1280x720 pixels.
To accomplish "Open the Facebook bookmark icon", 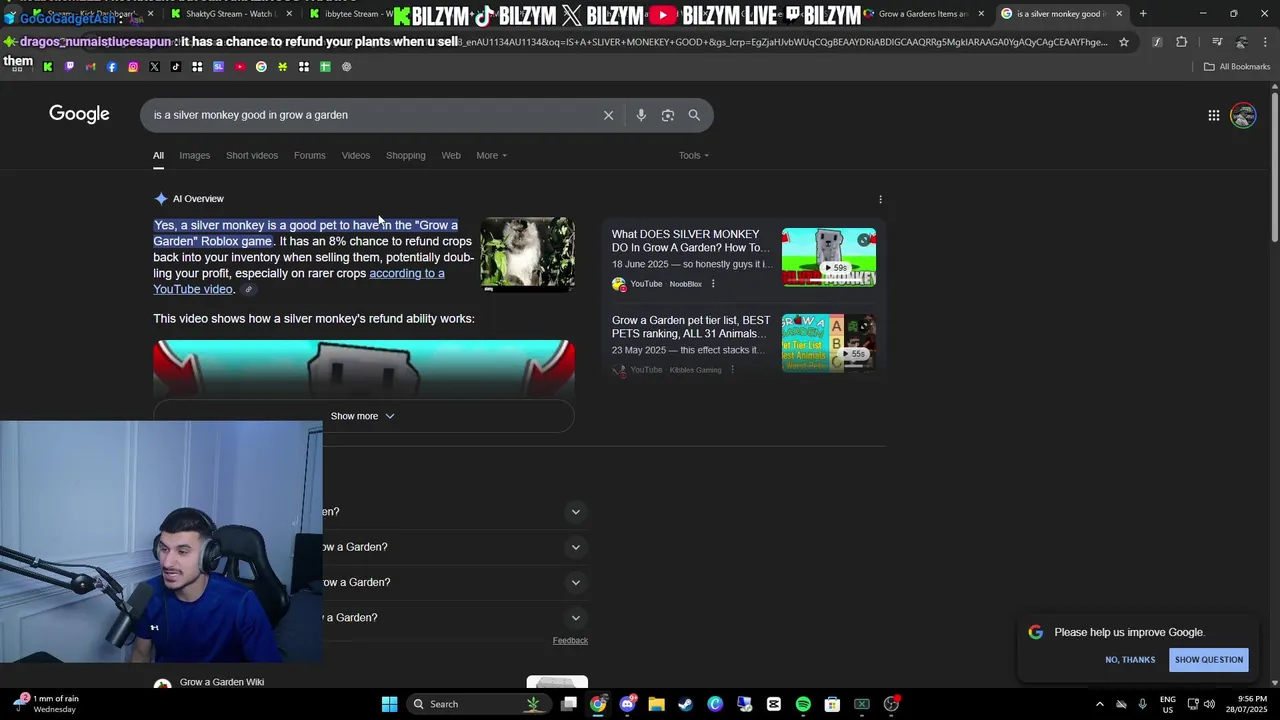I will point(111,67).
